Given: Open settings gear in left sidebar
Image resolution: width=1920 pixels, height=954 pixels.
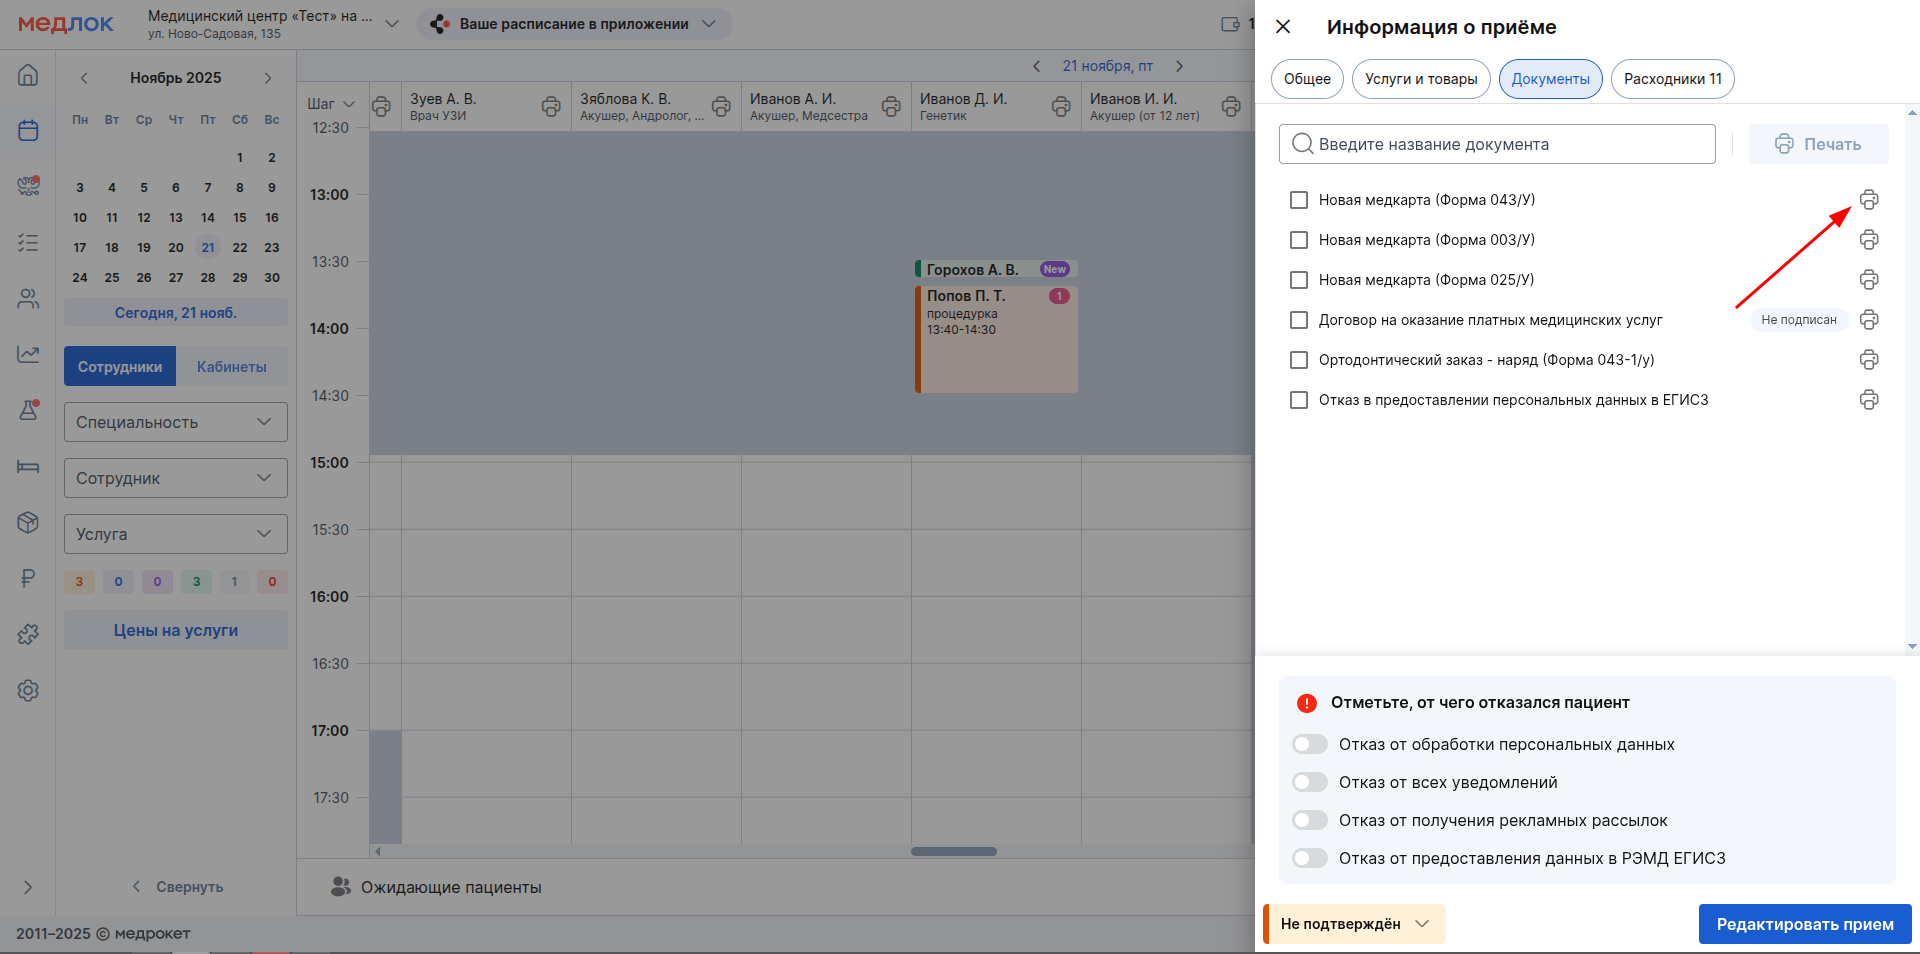Looking at the screenshot, I should [28, 690].
